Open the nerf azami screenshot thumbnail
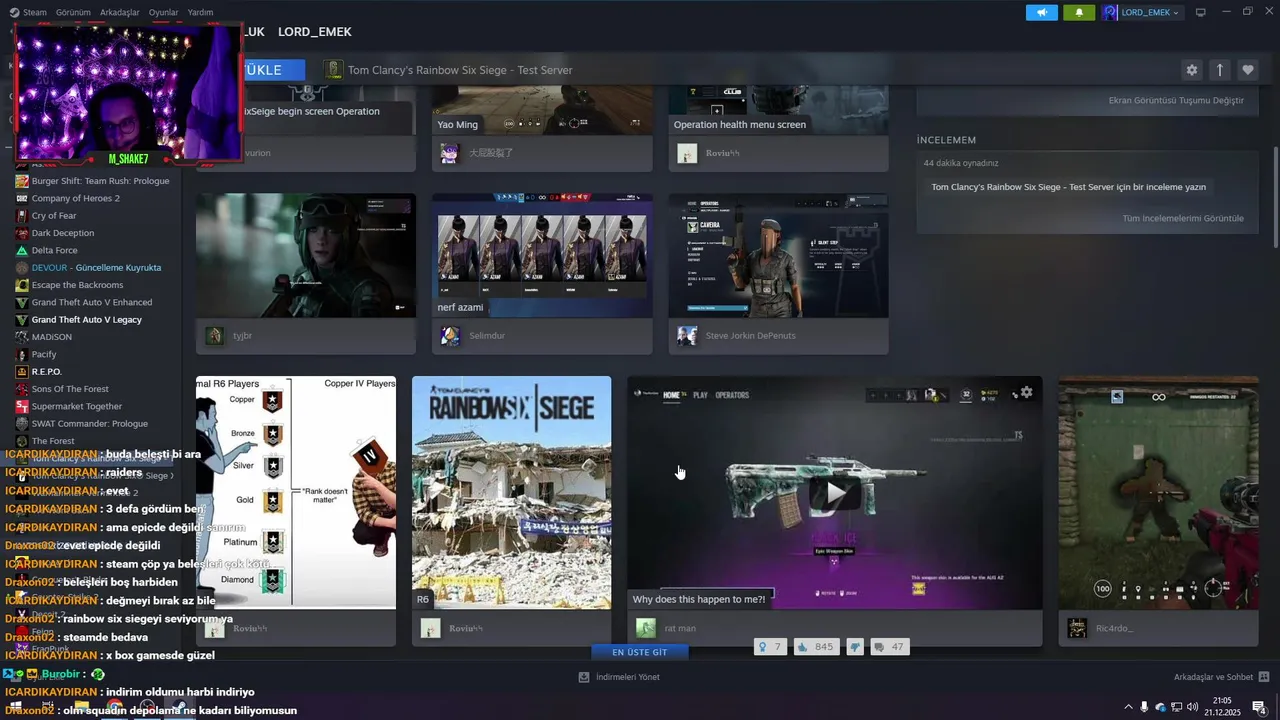 (x=542, y=256)
